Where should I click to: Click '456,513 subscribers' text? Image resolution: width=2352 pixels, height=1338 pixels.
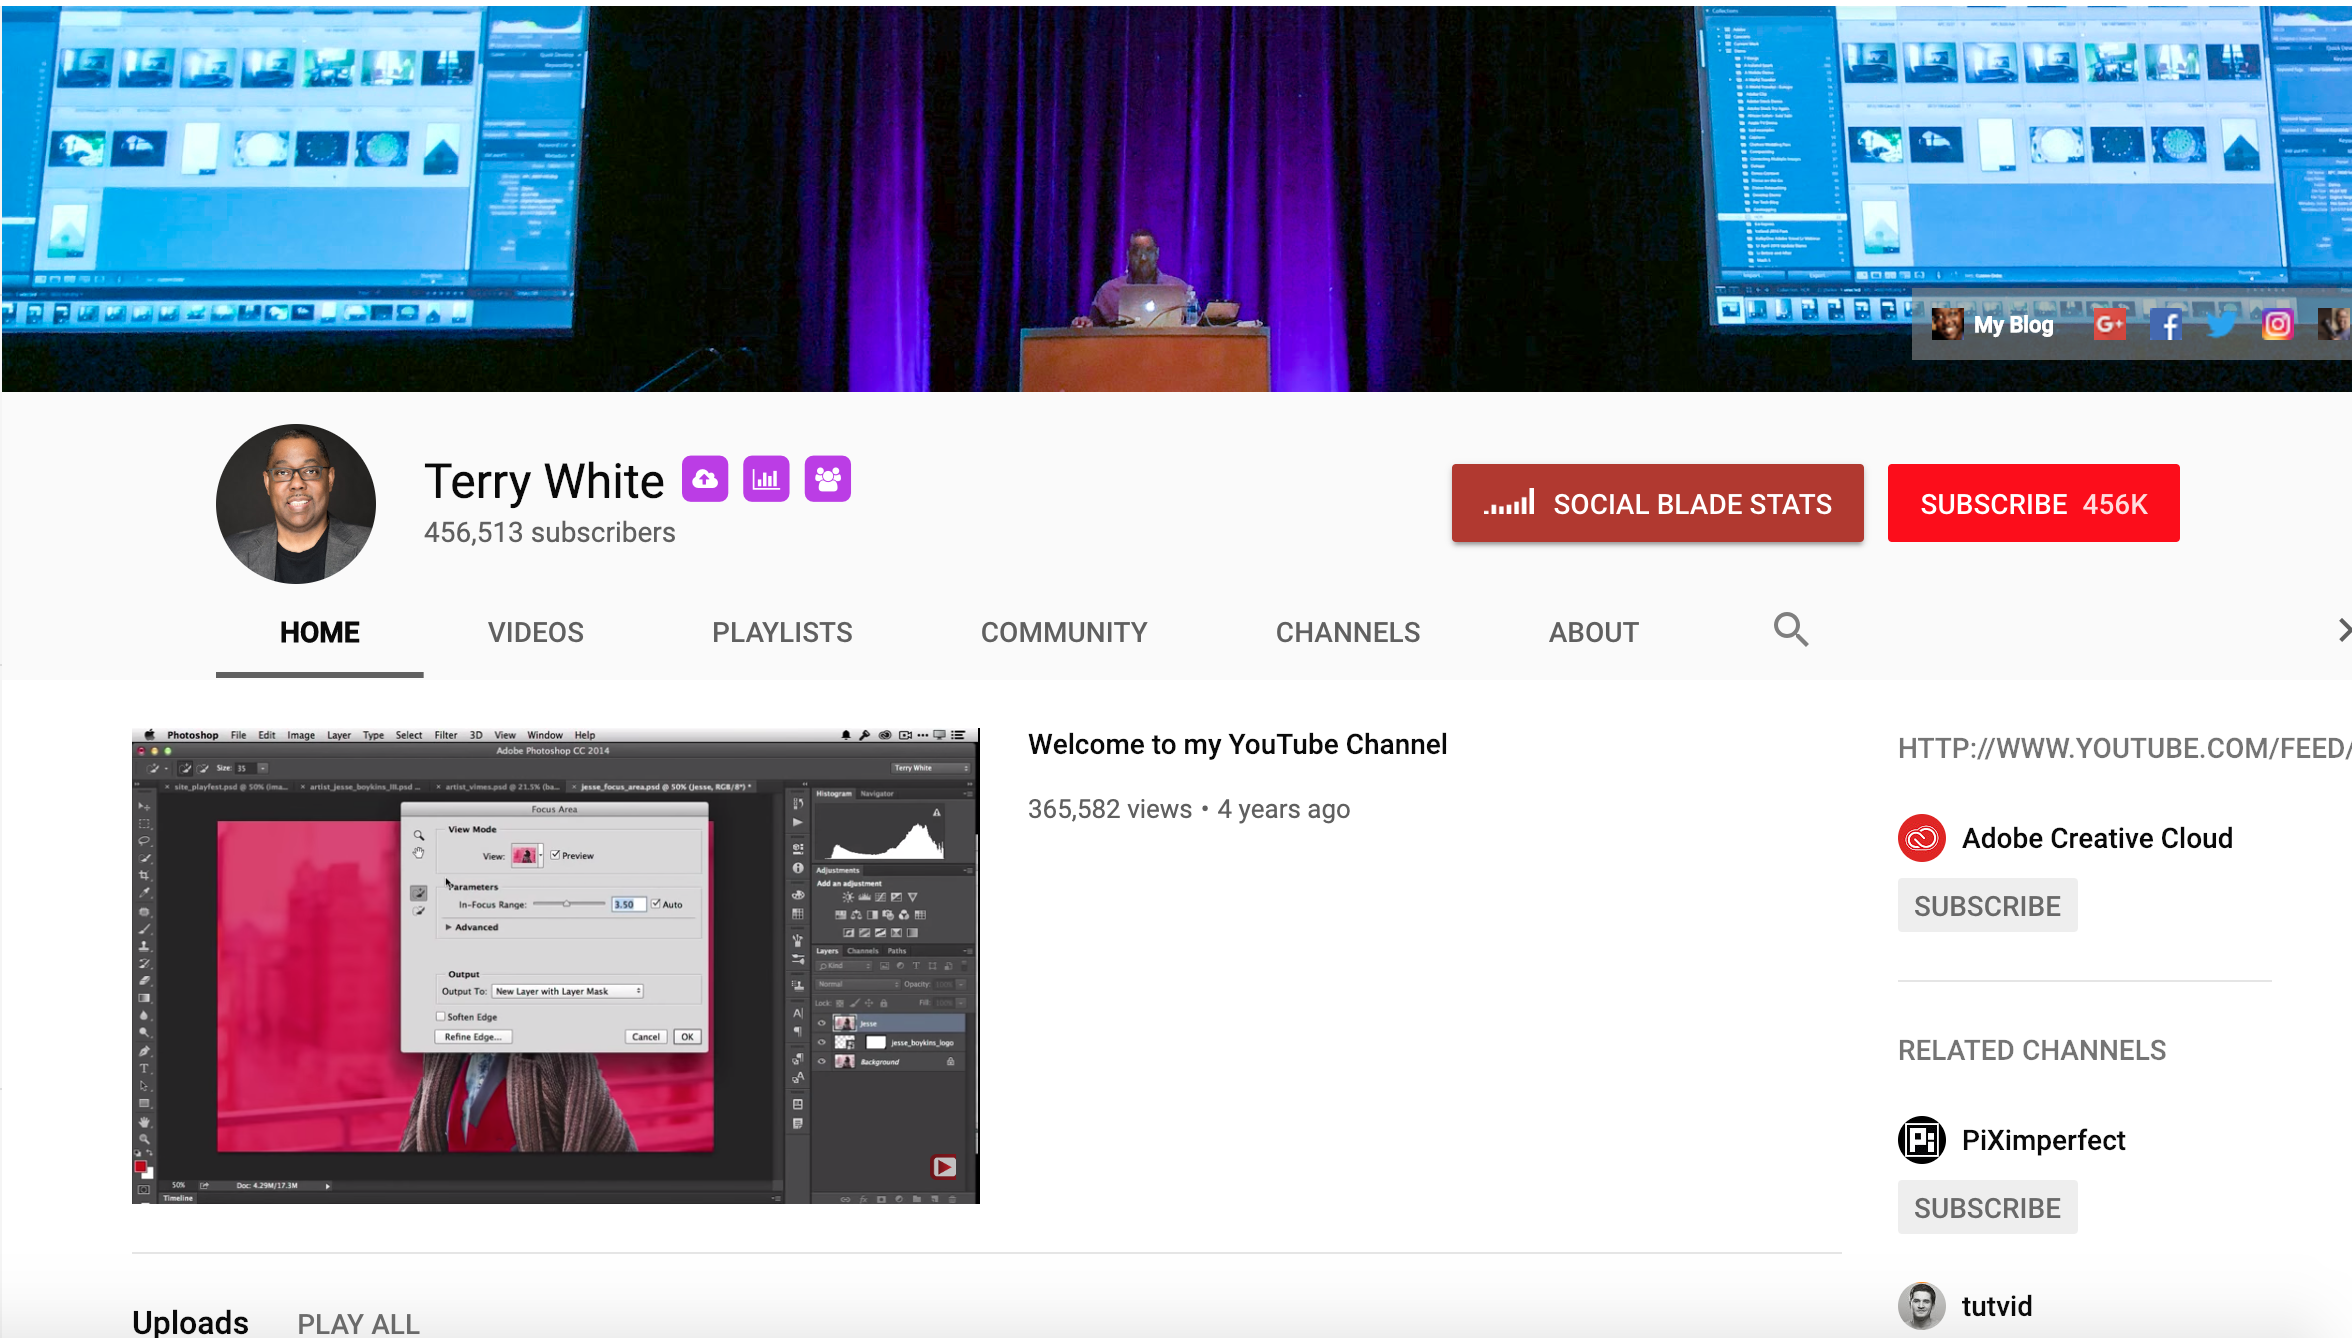click(550, 532)
